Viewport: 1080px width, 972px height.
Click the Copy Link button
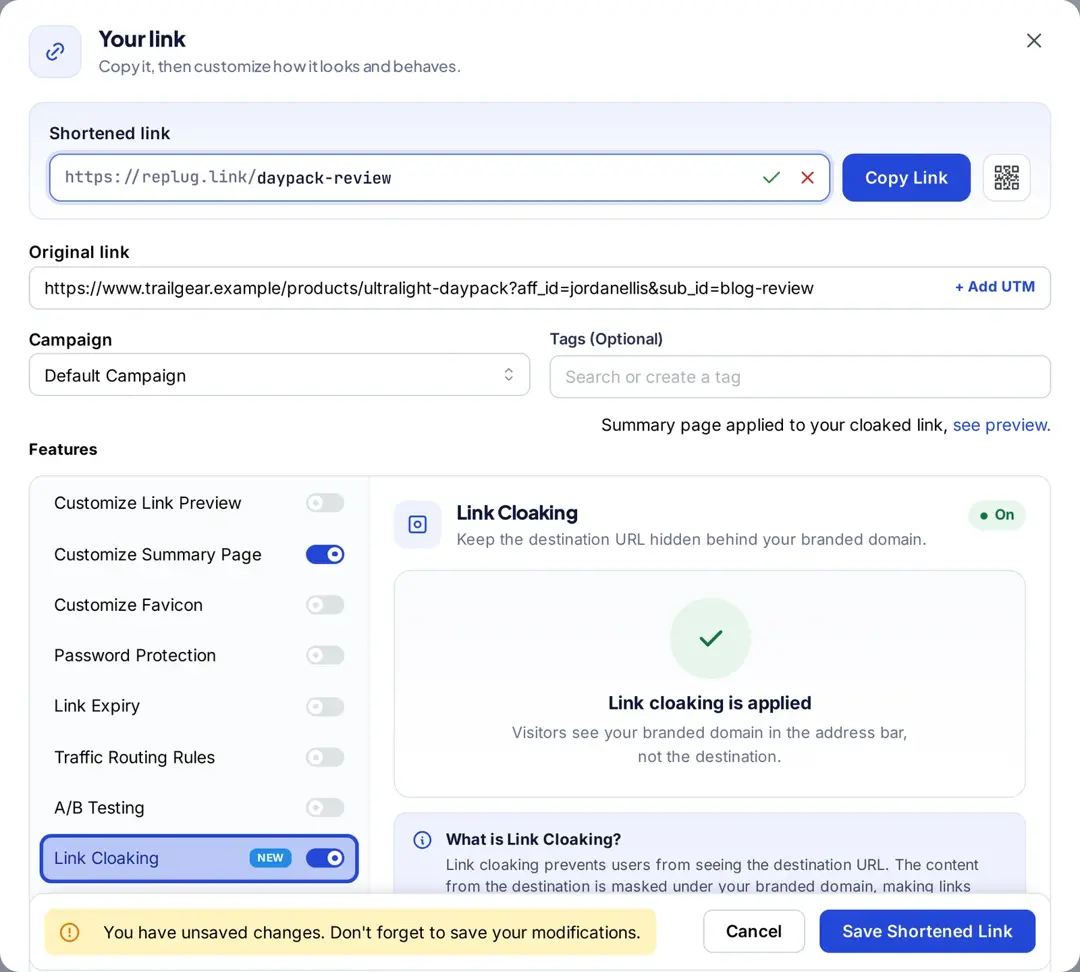906,178
